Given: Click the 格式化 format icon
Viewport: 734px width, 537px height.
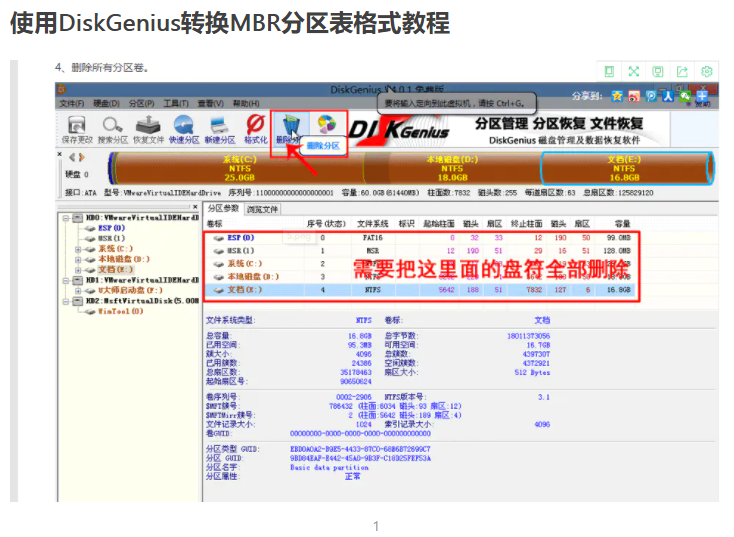Looking at the screenshot, I should 255,125.
